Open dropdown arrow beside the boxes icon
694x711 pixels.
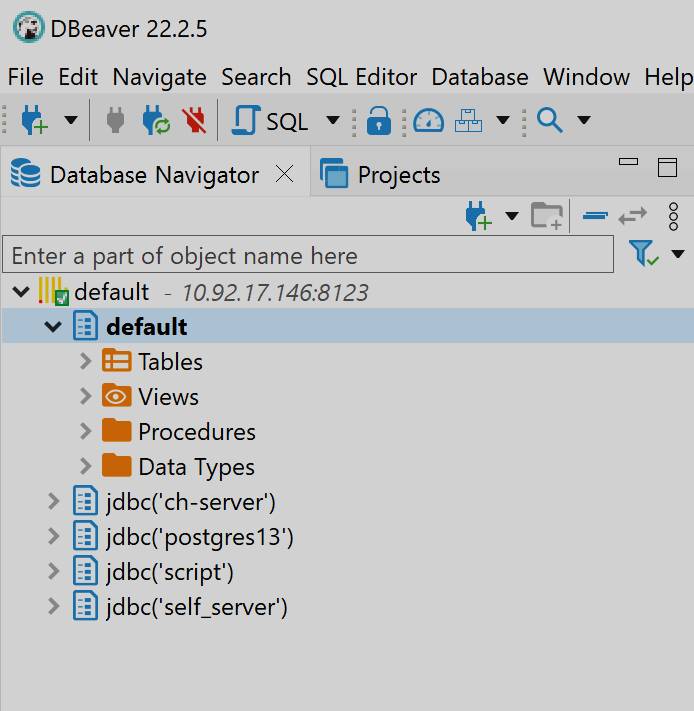coord(503,120)
